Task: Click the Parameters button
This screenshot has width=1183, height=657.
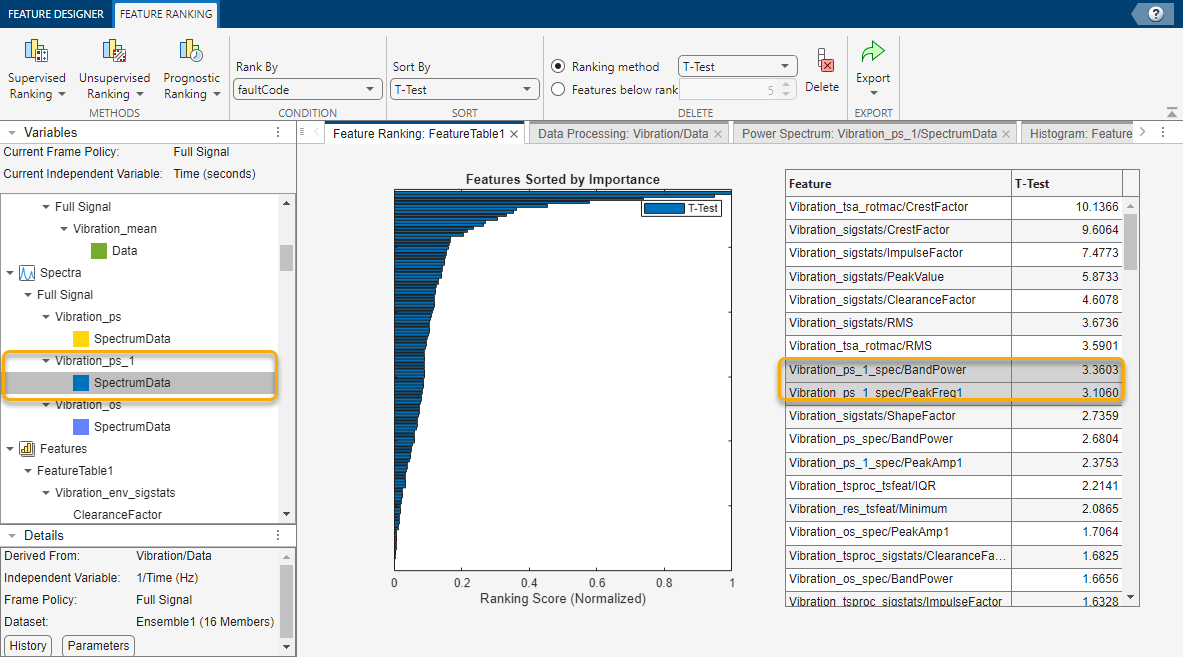Action: point(98,646)
